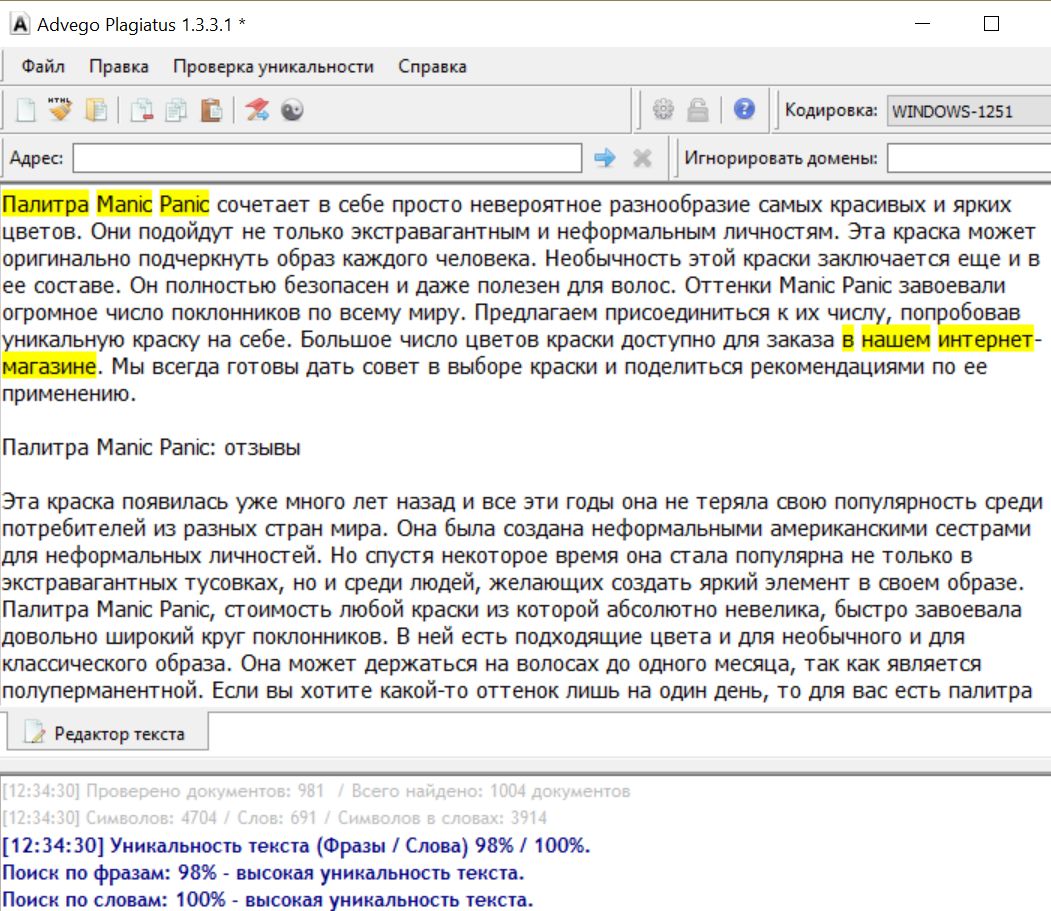Start deep check with yin-yang icon
The width and height of the screenshot is (1051, 911).
click(x=292, y=109)
